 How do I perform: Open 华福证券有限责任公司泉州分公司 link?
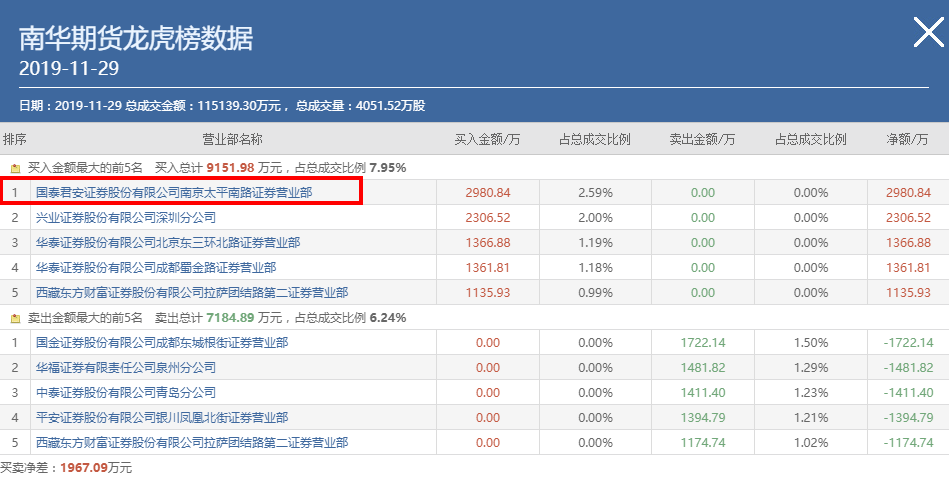point(125,368)
